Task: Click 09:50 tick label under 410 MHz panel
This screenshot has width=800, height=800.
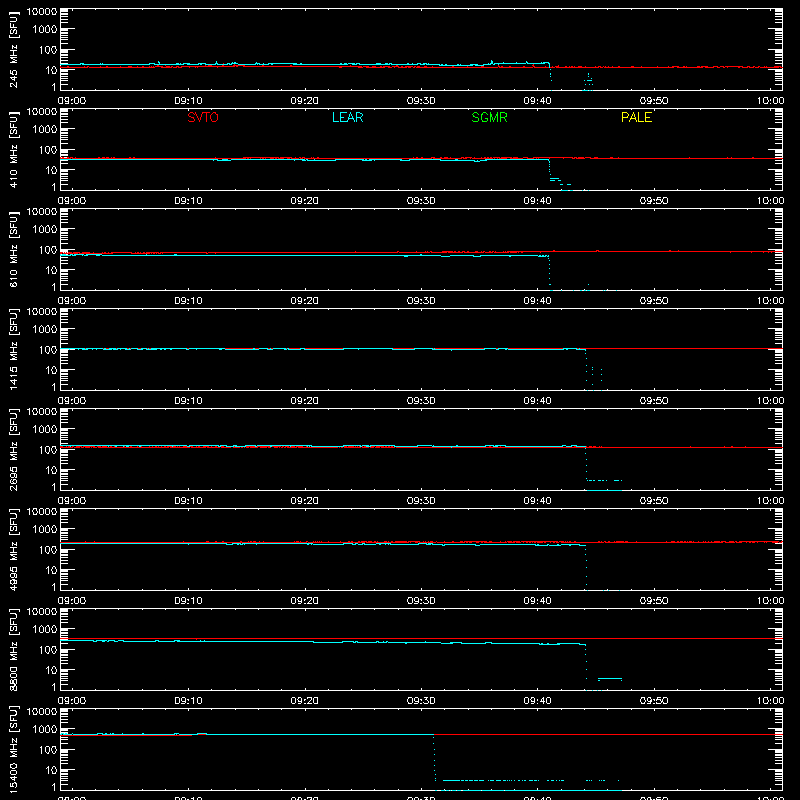Action: (x=654, y=201)
